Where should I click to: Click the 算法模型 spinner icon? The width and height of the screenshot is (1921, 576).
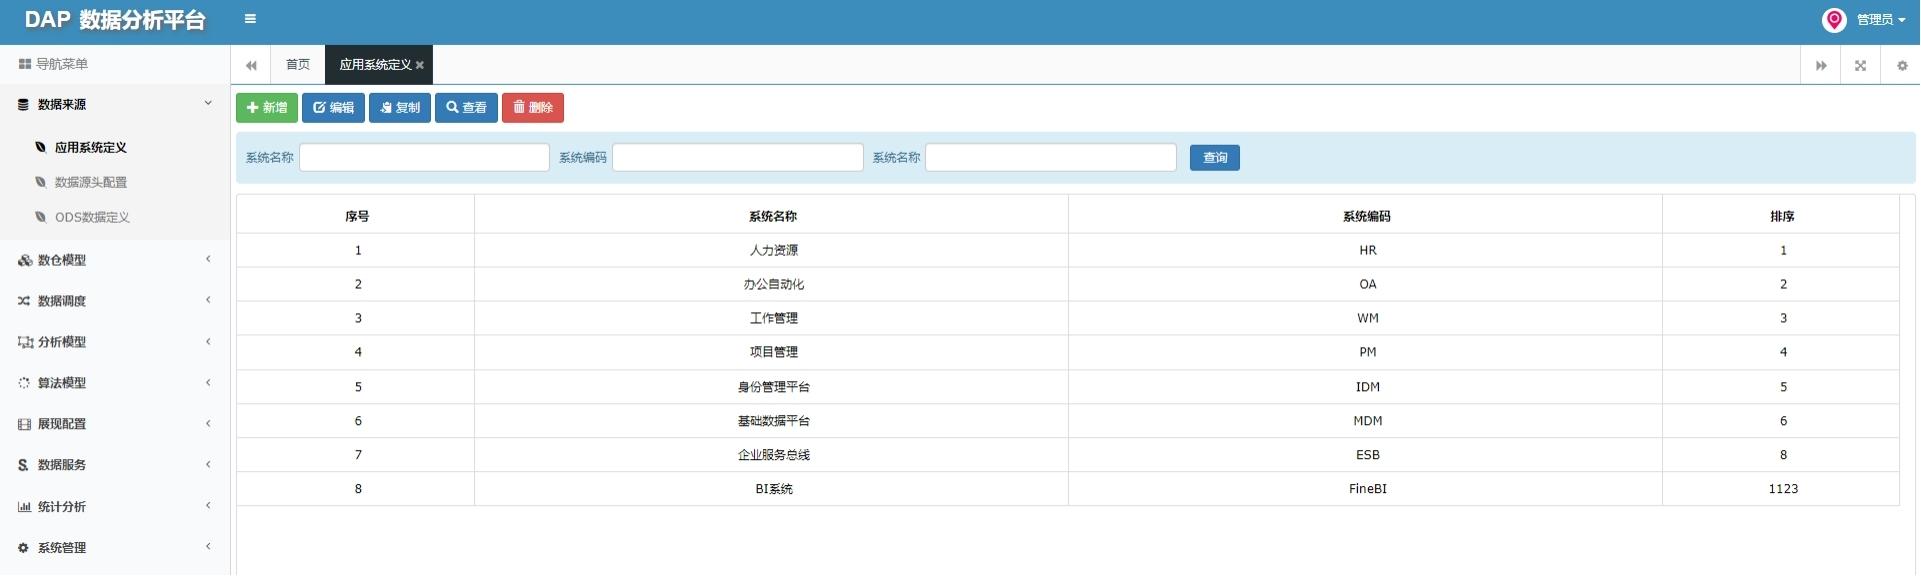tap(24, 384)
